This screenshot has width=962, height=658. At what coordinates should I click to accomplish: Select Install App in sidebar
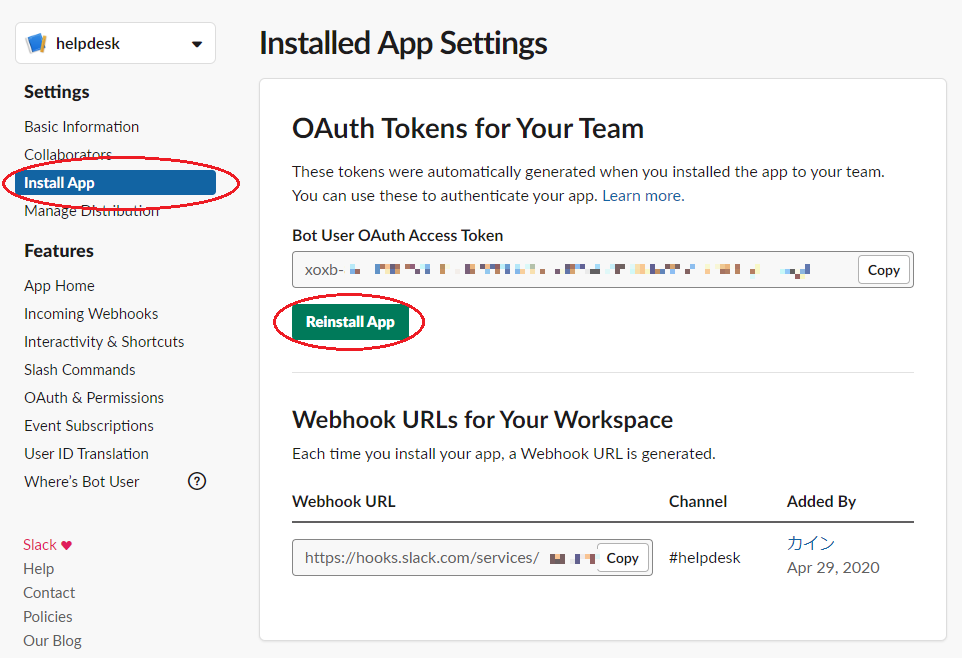pos(115,183)
